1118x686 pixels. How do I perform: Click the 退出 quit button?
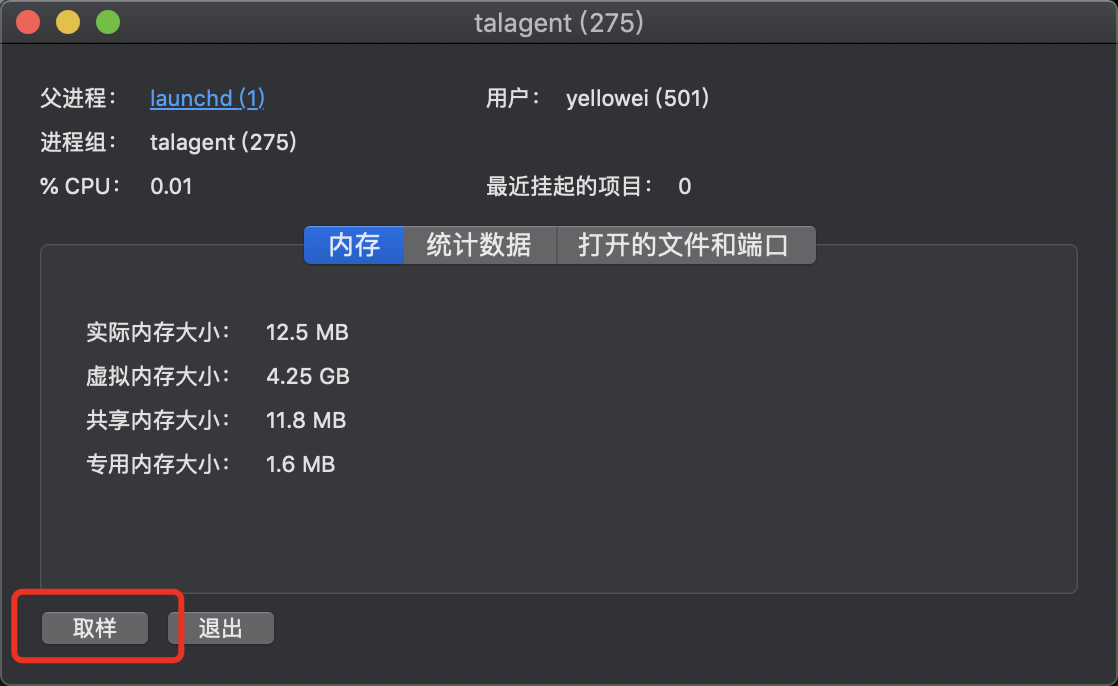(221, 628)
